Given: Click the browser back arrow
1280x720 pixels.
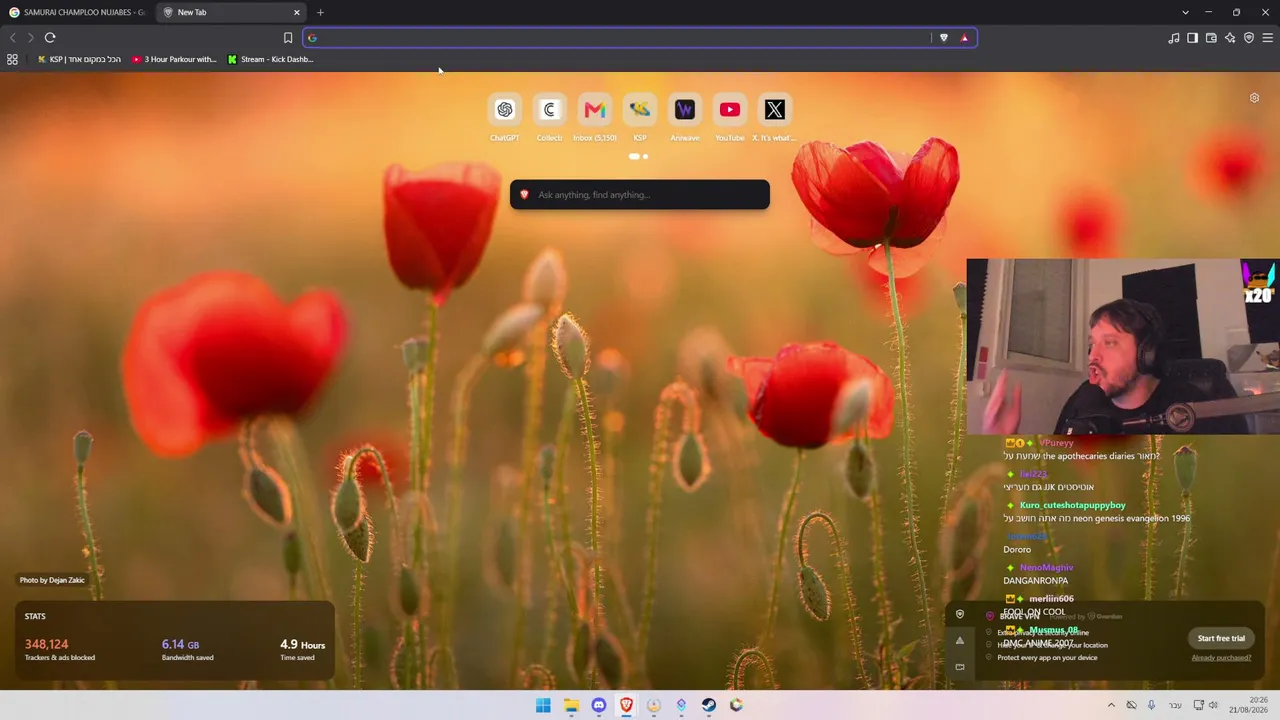Looking at the screenshot, I should coord(13,38).
